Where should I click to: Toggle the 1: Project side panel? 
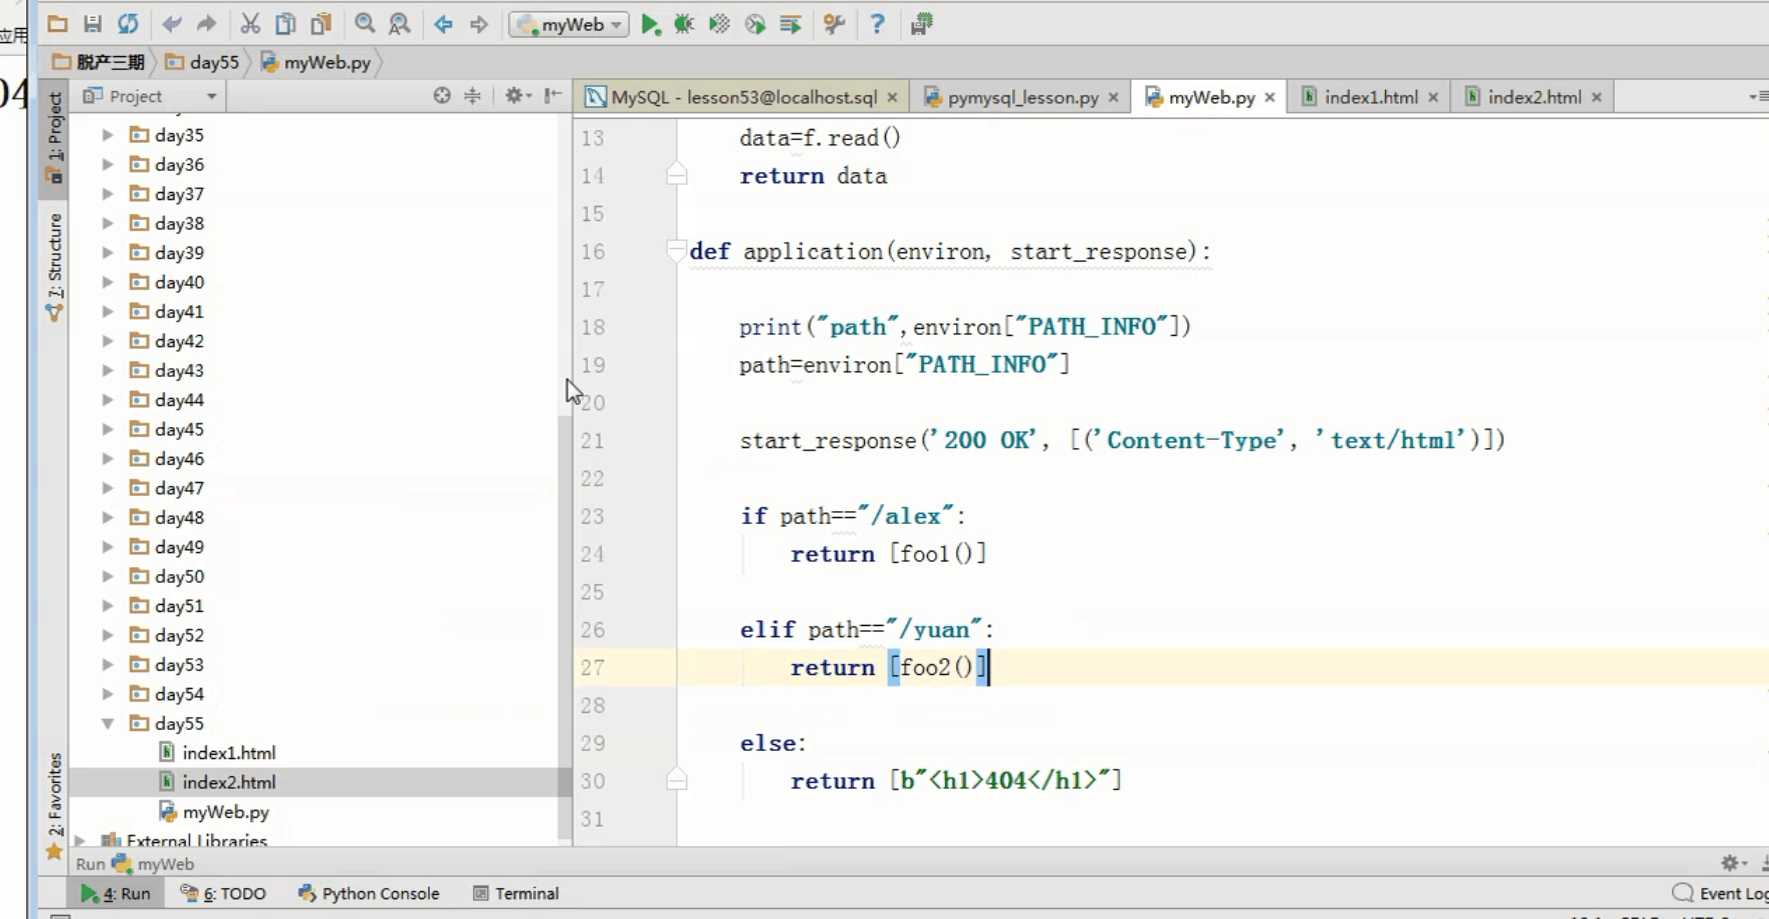(54, 137)
